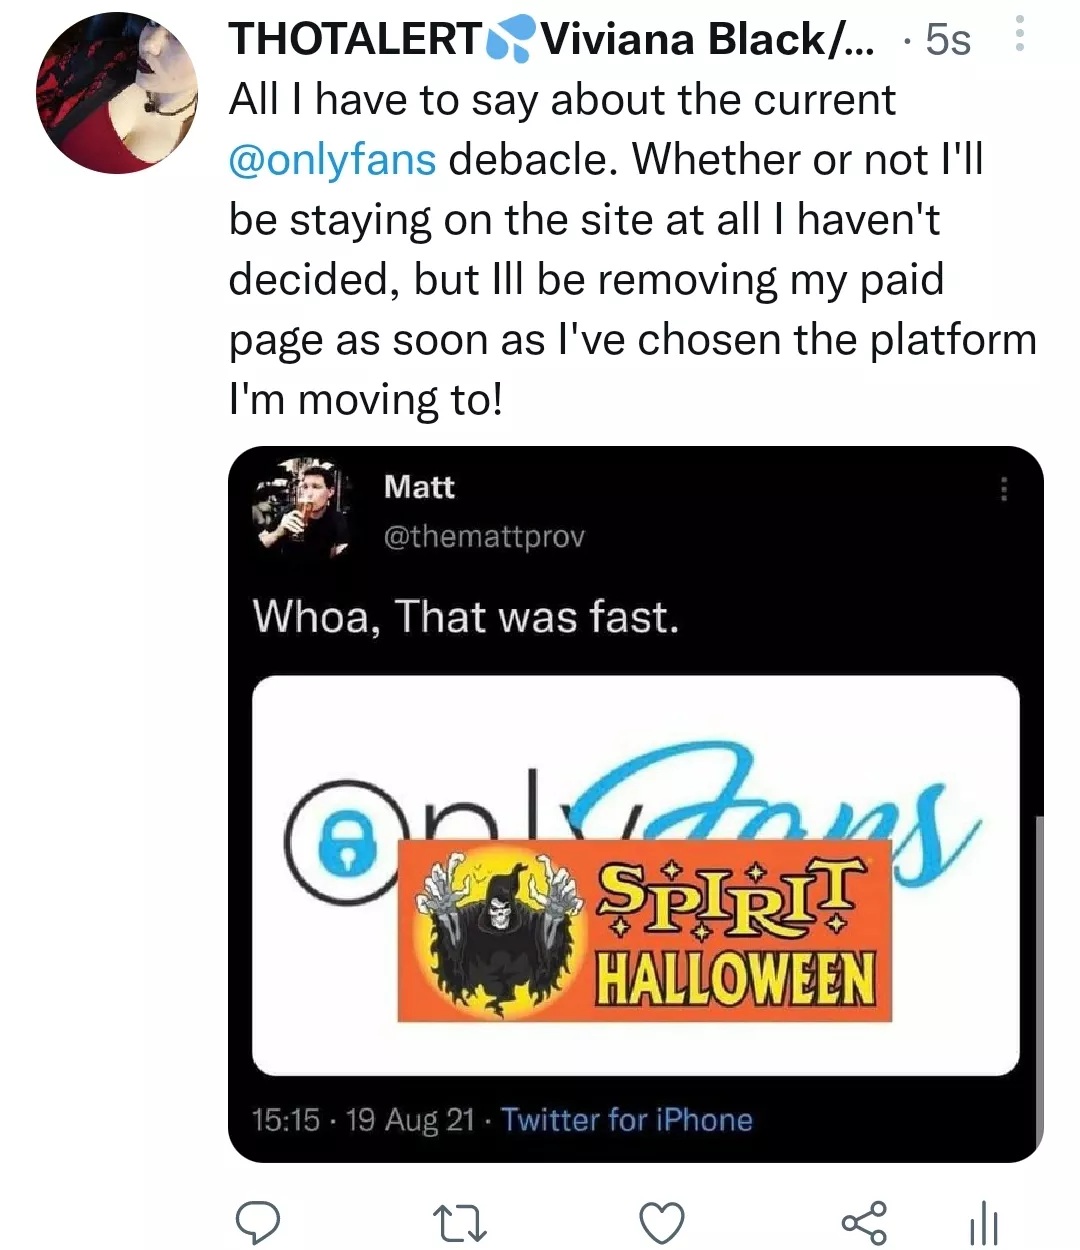Open the tweet author's profile avatar
Image resolution: width=1080 pixels, height=1250 pixels.
click(117, 93)
